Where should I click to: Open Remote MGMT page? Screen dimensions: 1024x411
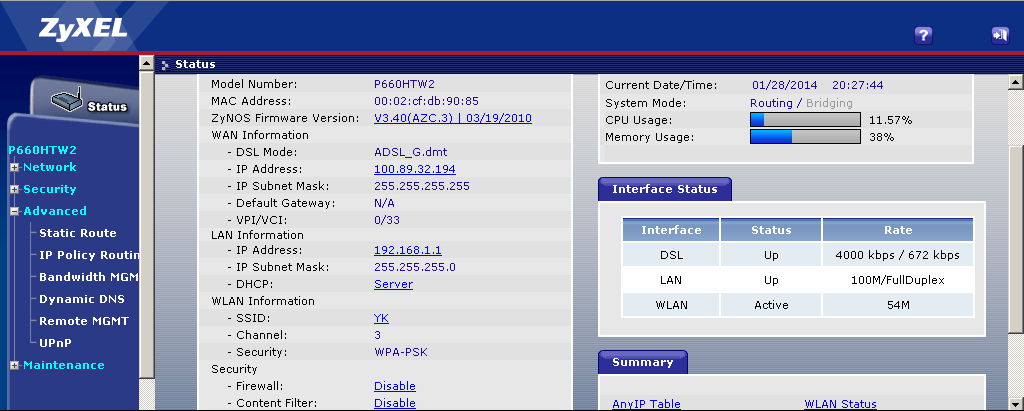[x=84, y=321]
